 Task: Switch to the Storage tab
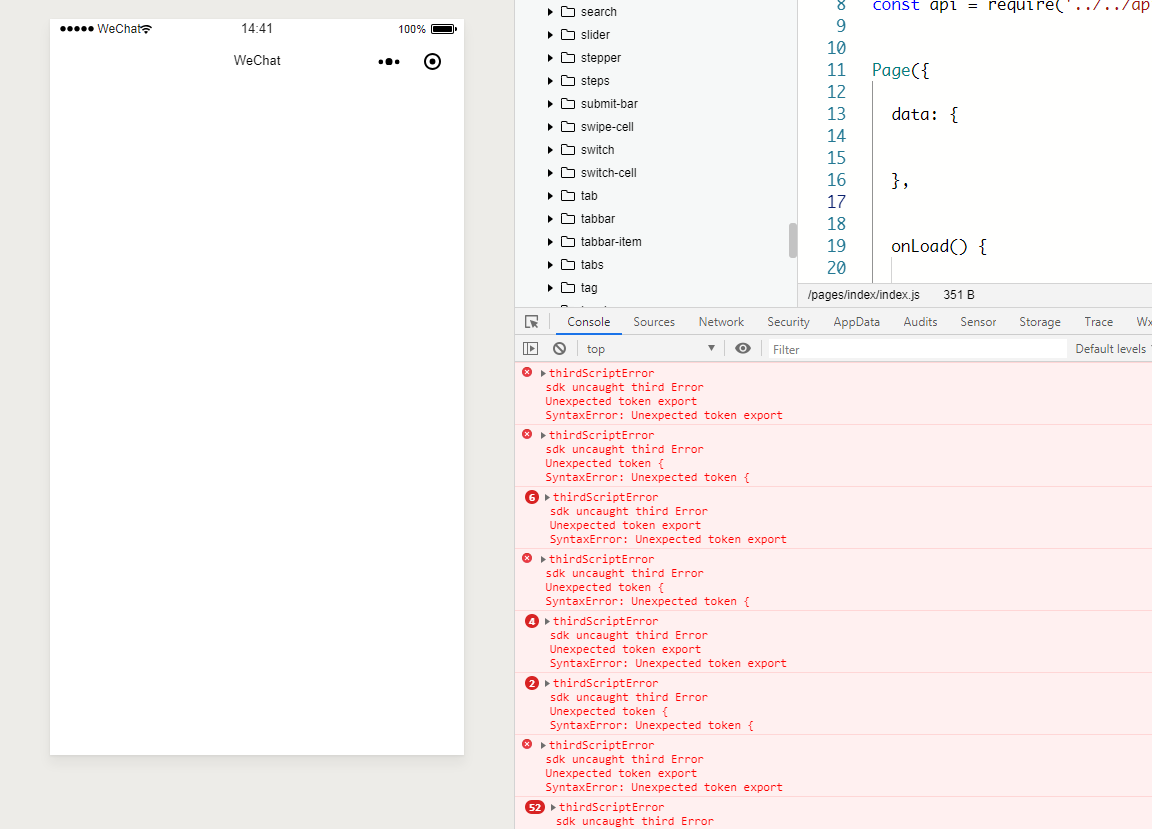(1040, 322)
